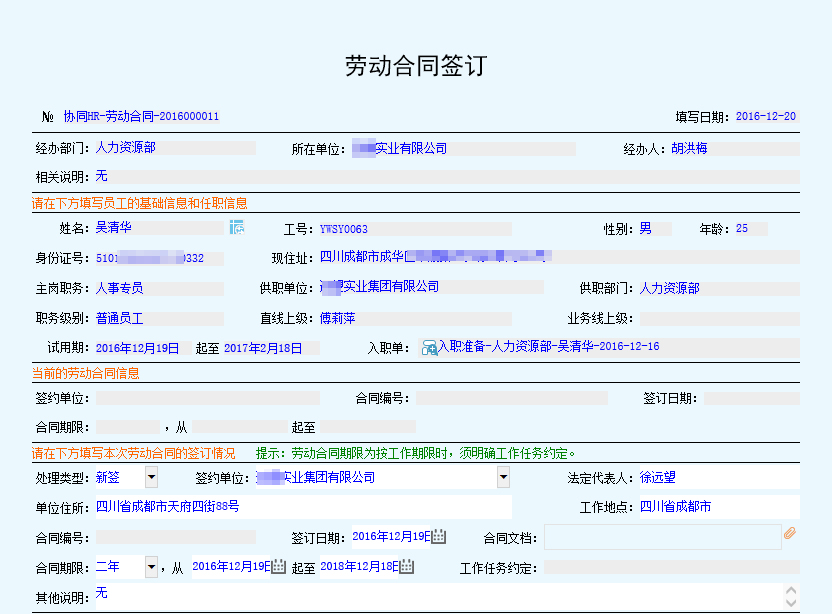Viewport: 832px width, 614px height.
Task: Click the empty 合同编号 field beside 签约单位
Action: click(512, 398)
